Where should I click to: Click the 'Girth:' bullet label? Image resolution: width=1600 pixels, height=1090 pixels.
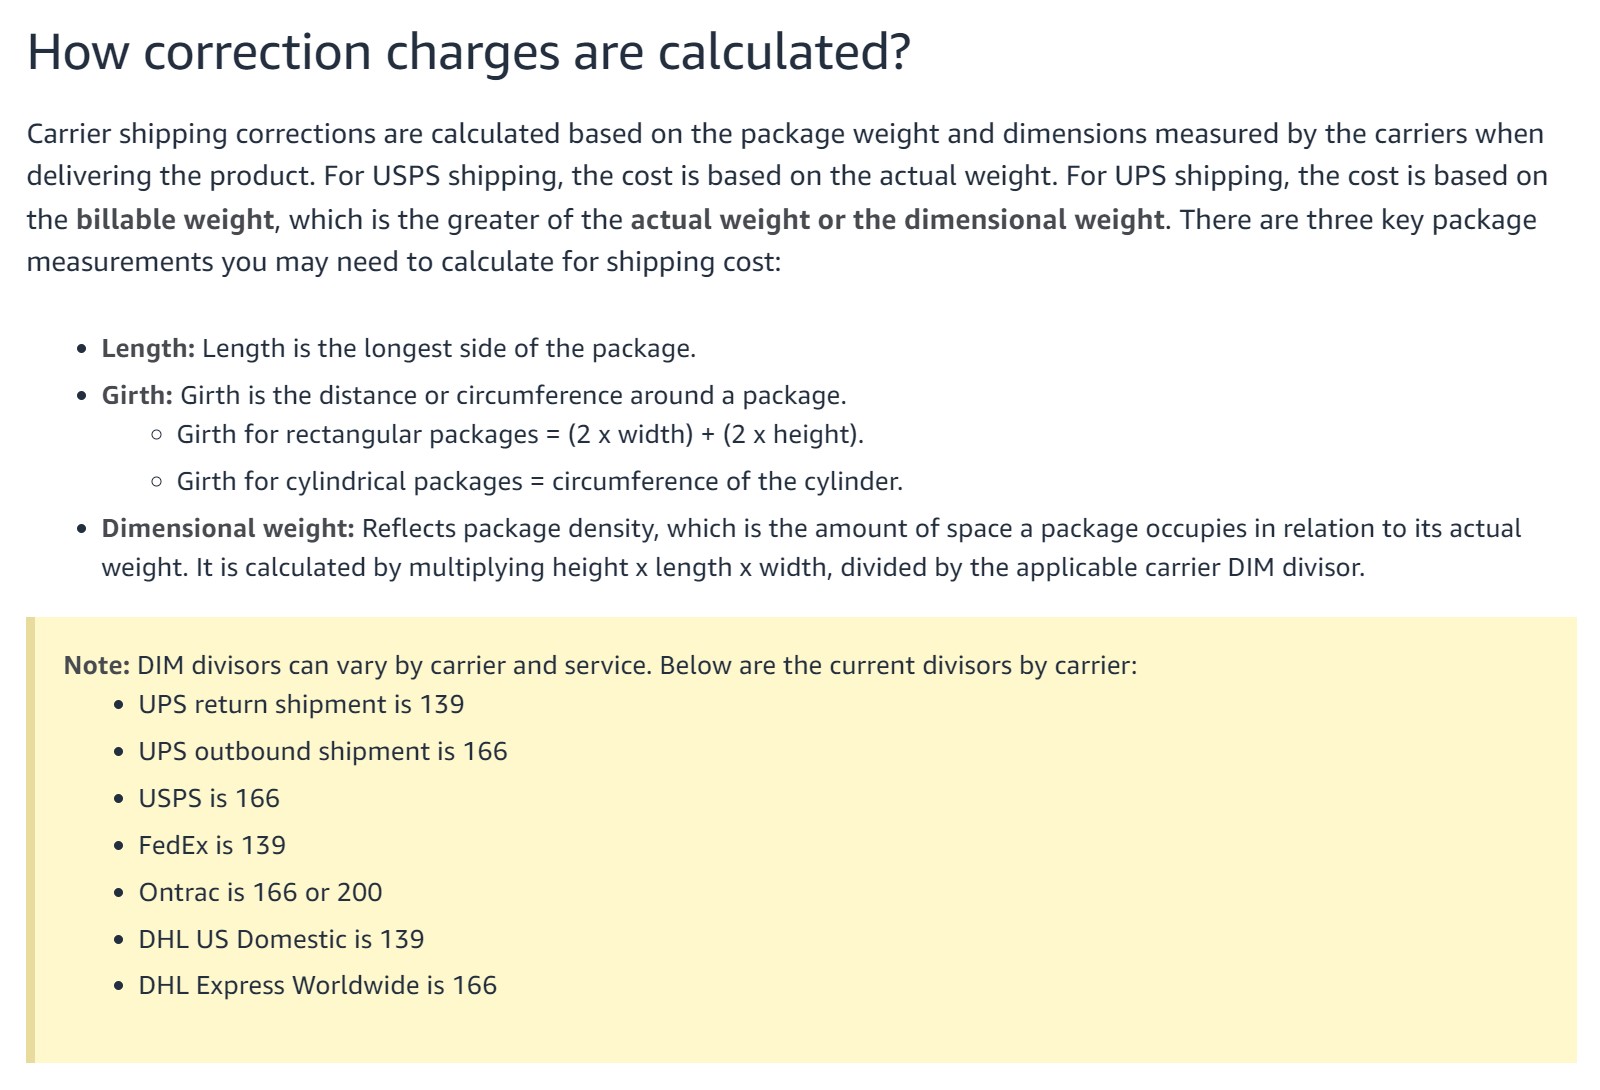coord(137,396)
